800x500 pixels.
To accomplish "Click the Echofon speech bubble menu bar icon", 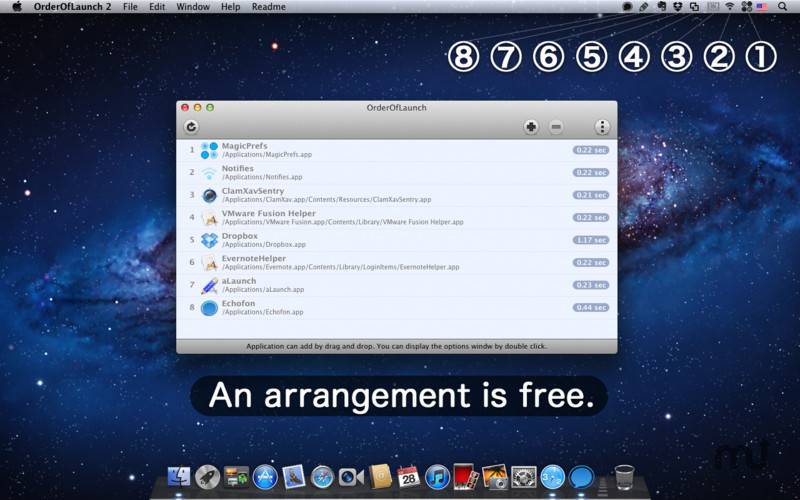I will click(627, 7).
